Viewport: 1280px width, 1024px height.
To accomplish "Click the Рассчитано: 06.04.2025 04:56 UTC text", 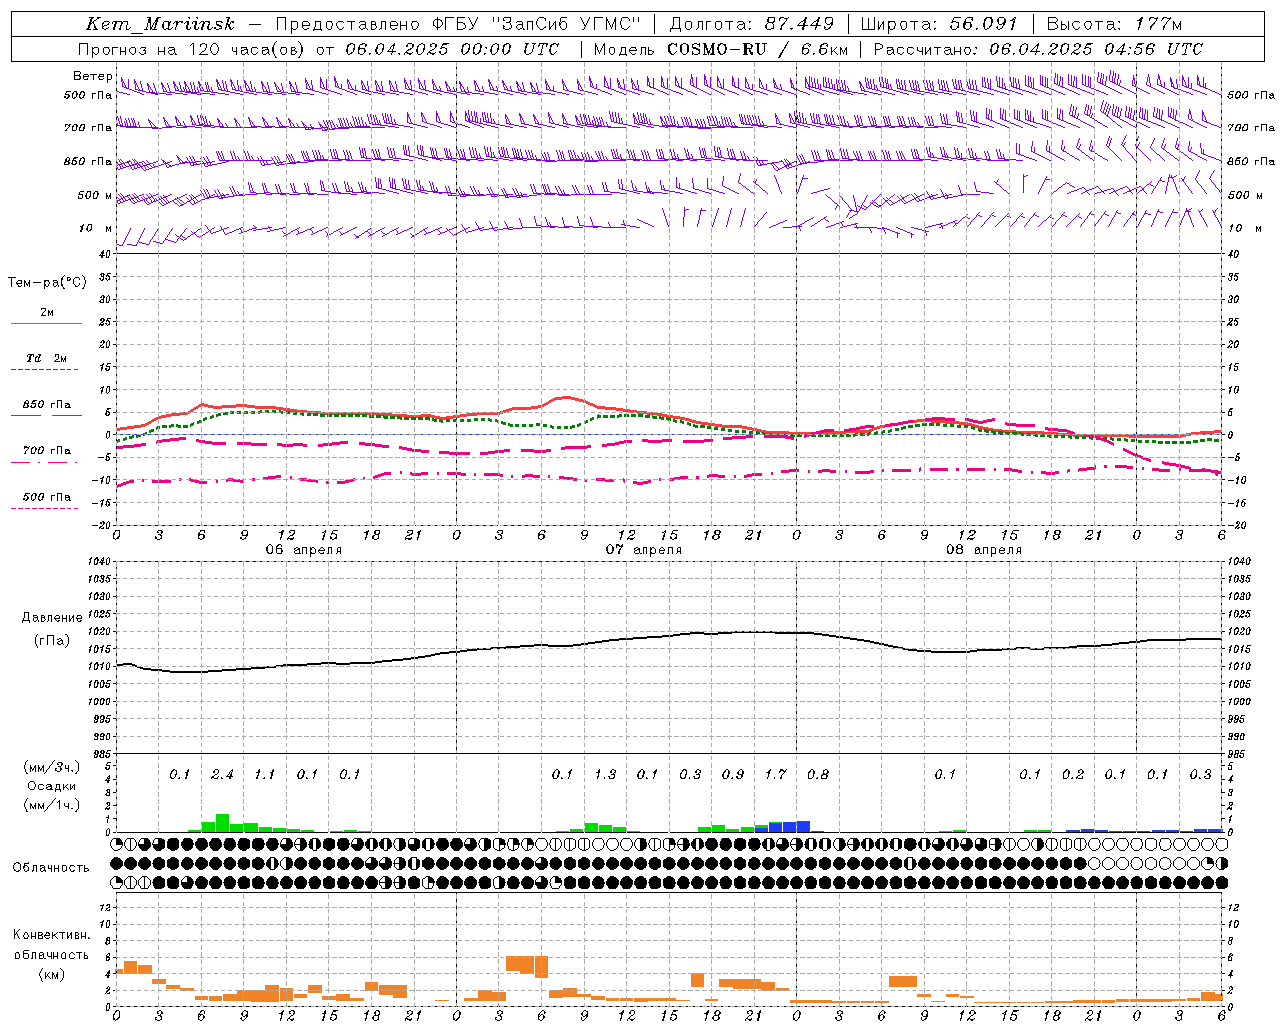I will 1038,49.
